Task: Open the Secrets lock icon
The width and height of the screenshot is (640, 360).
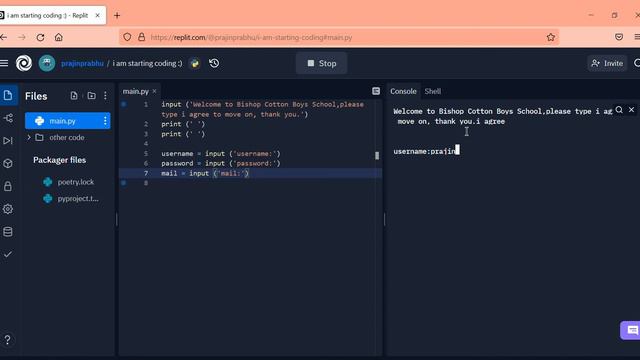Action: tap(8, 187)
